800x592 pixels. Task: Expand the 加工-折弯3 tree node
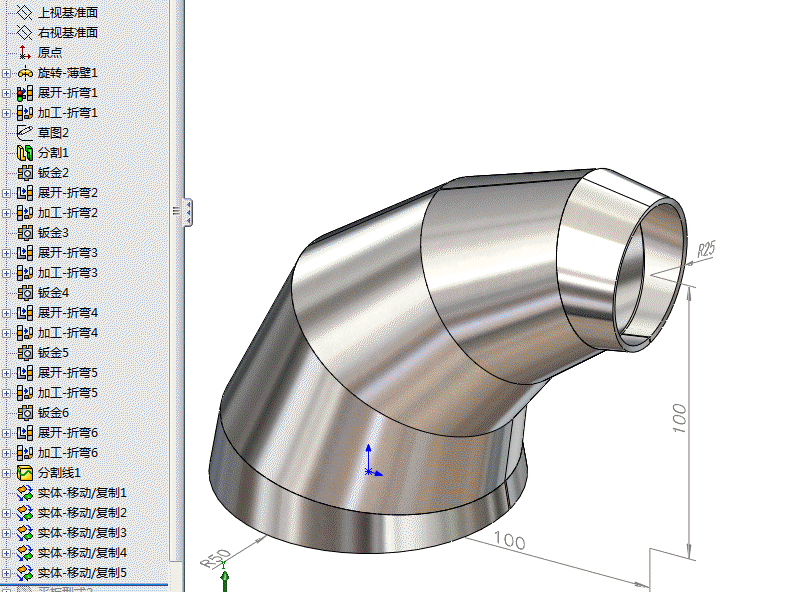tap(6, 274)
